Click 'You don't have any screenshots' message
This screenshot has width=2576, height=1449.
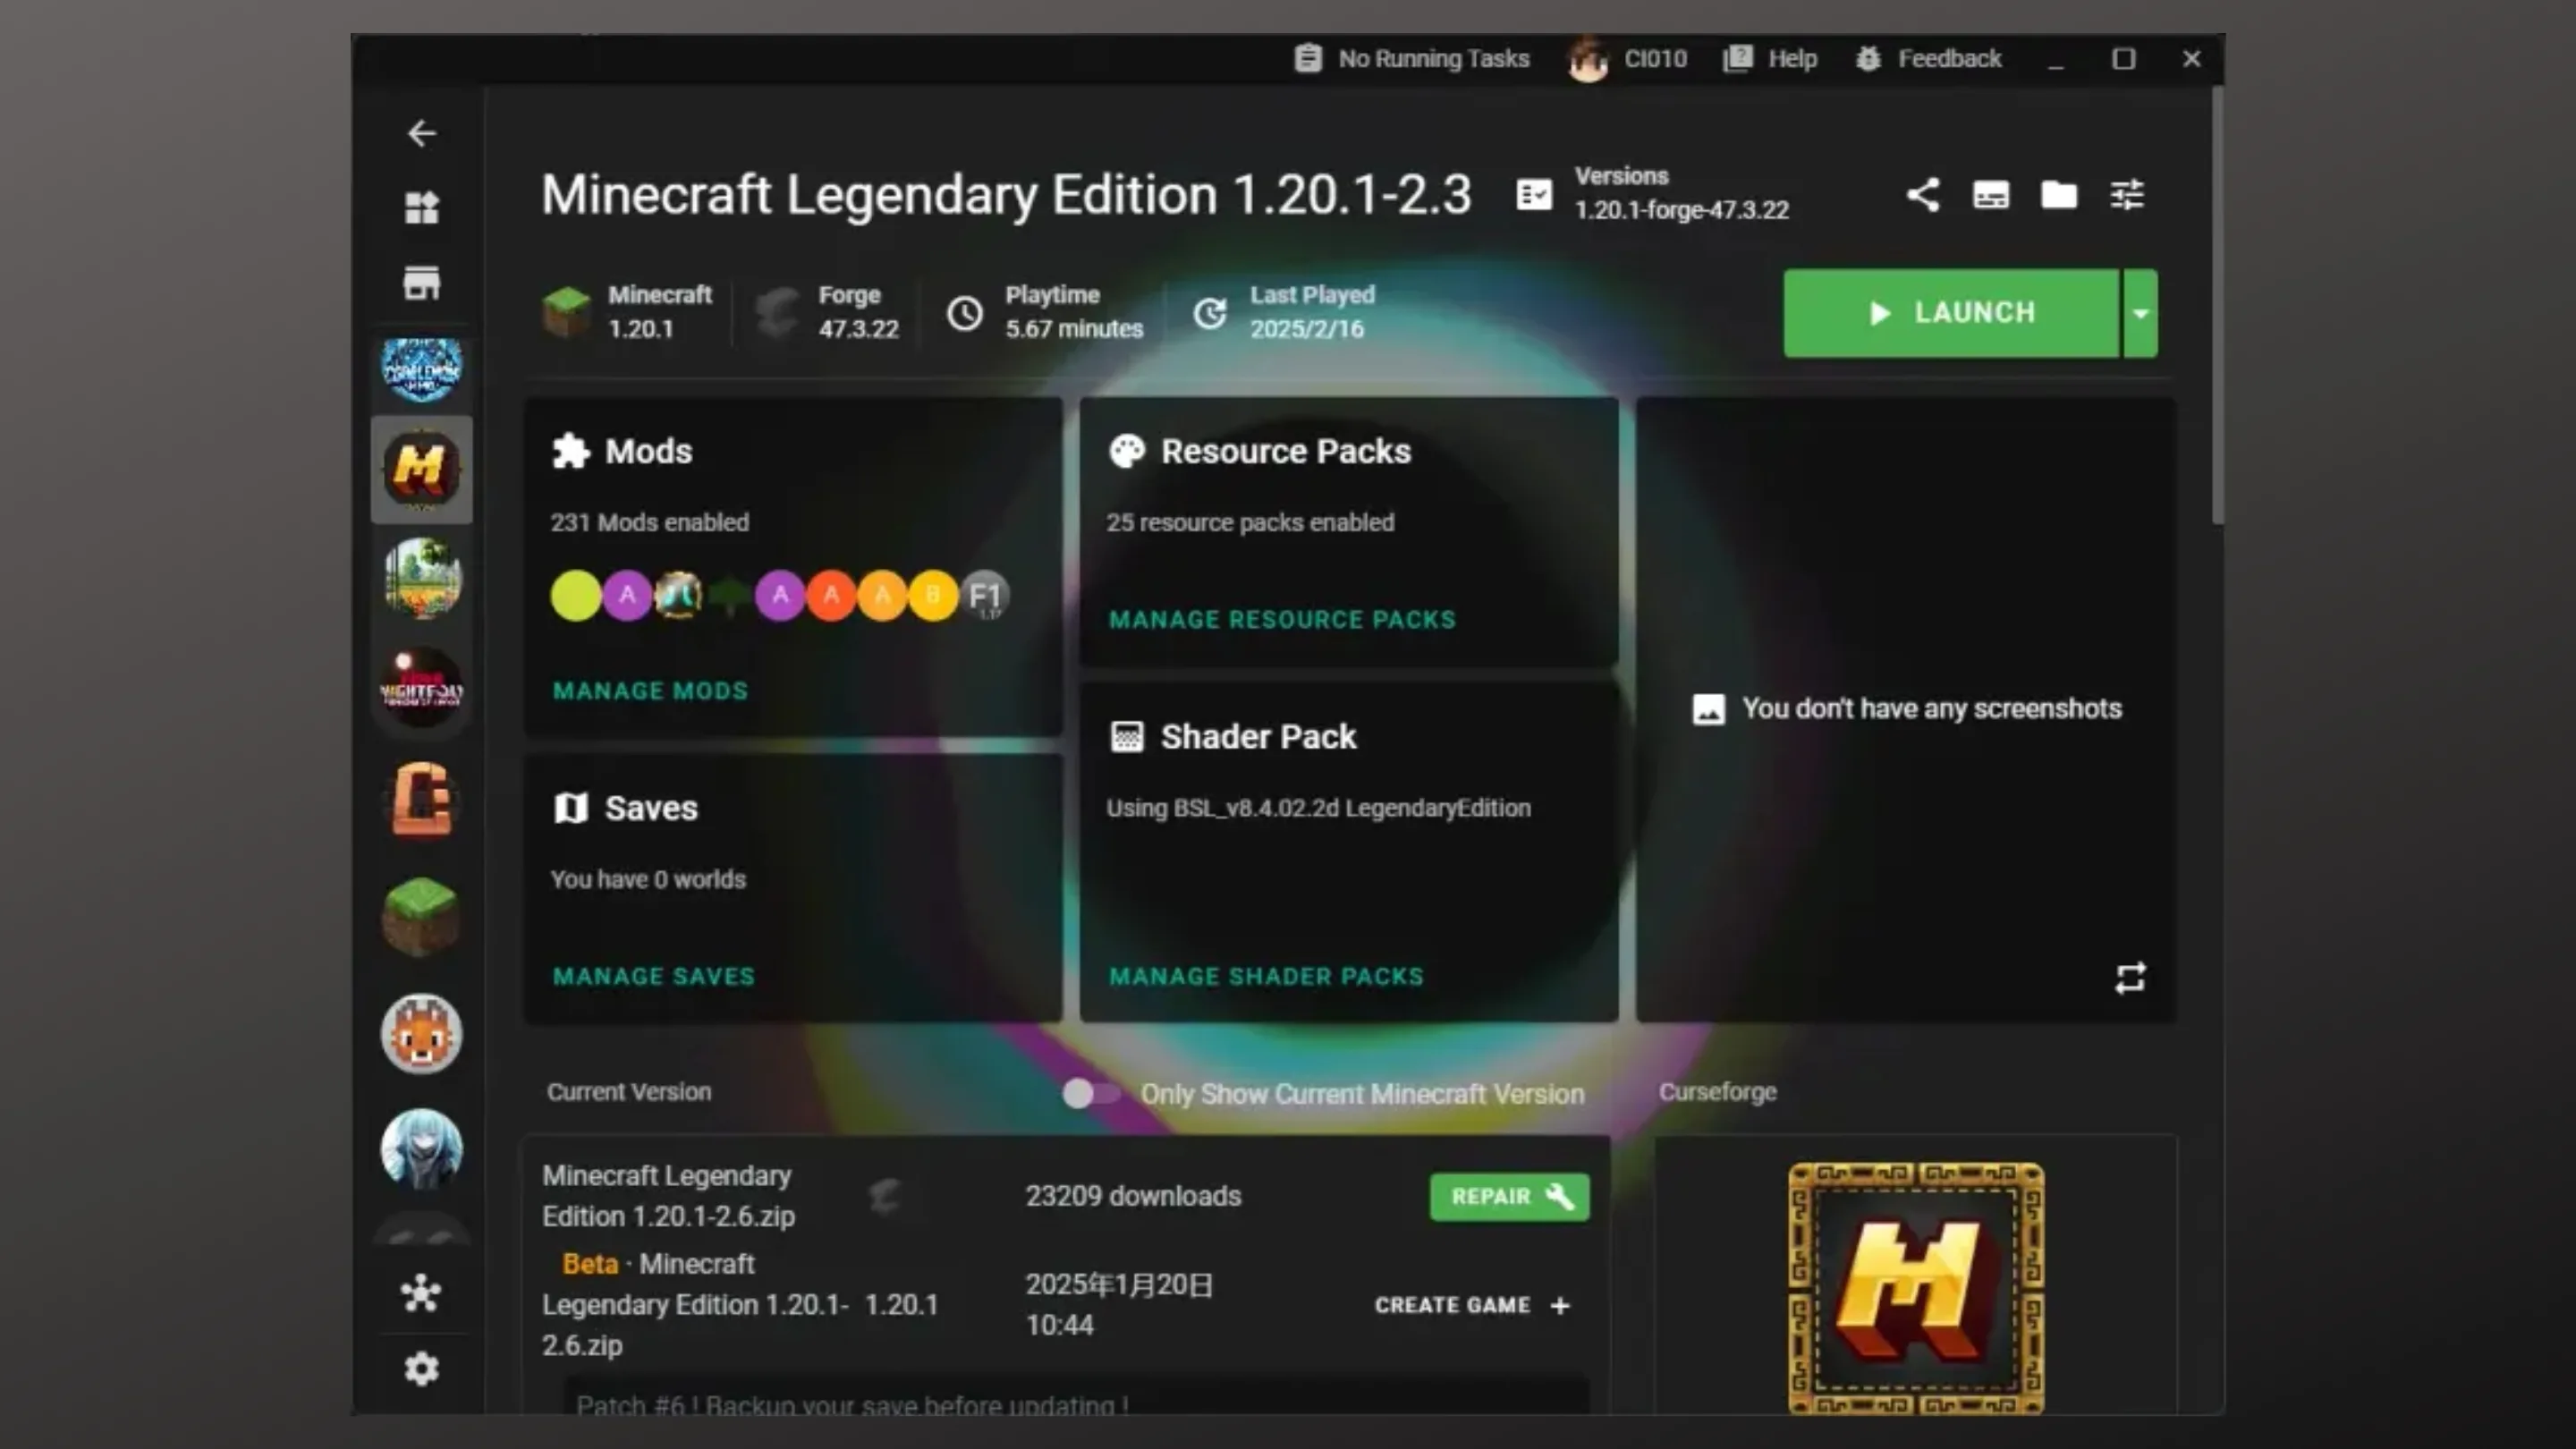[1931, 709]
